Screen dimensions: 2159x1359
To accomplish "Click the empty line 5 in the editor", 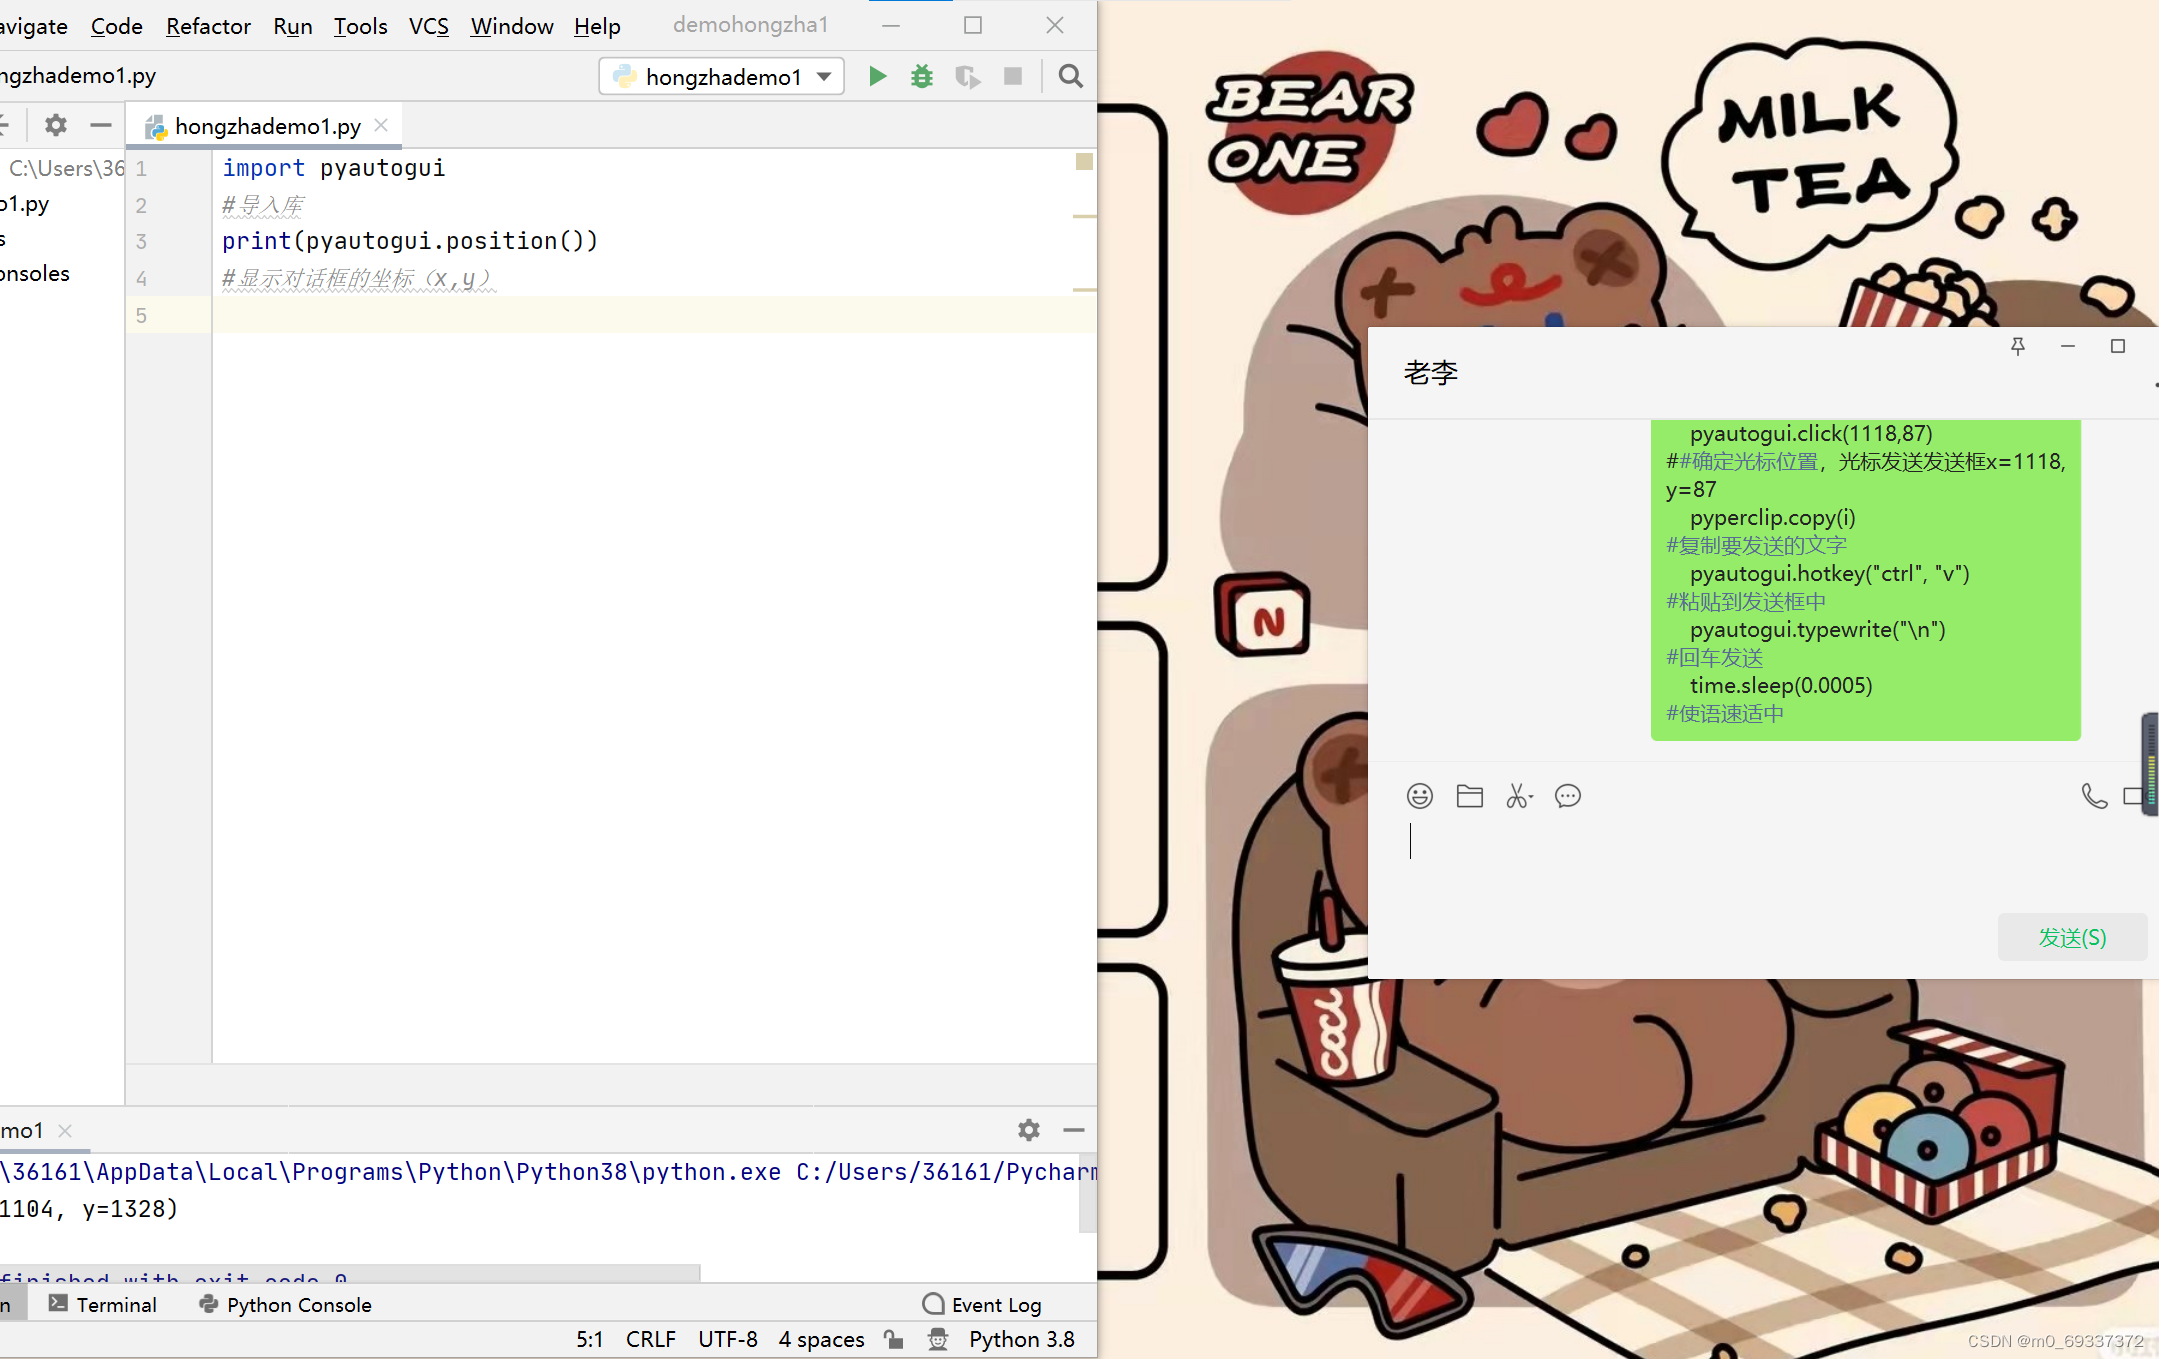I will (x=654, y=315).
